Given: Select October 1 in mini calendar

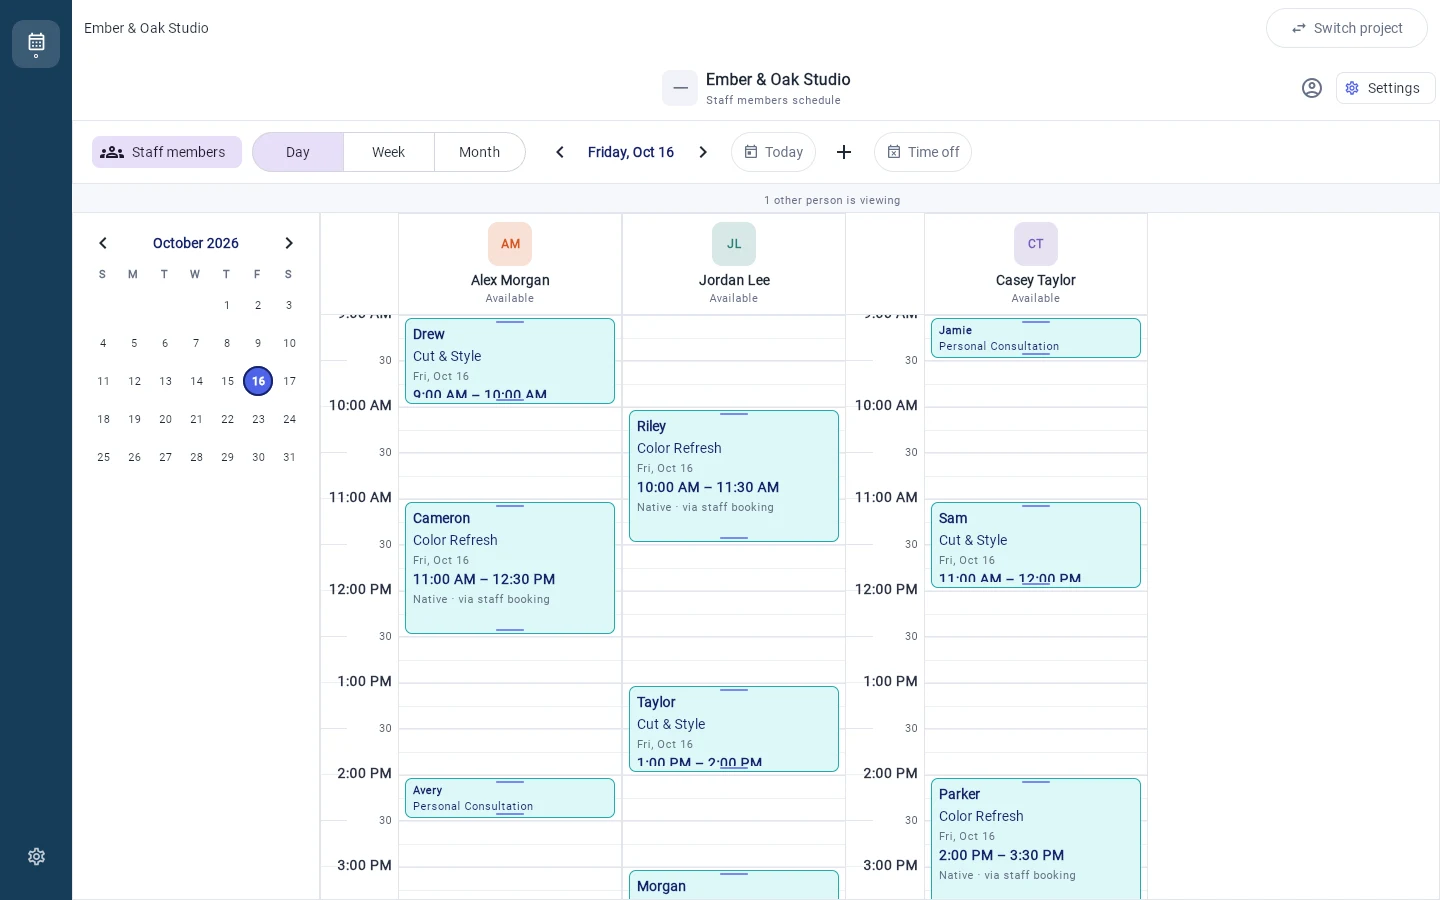Looking at the screenshot, I should pos(227,305).
